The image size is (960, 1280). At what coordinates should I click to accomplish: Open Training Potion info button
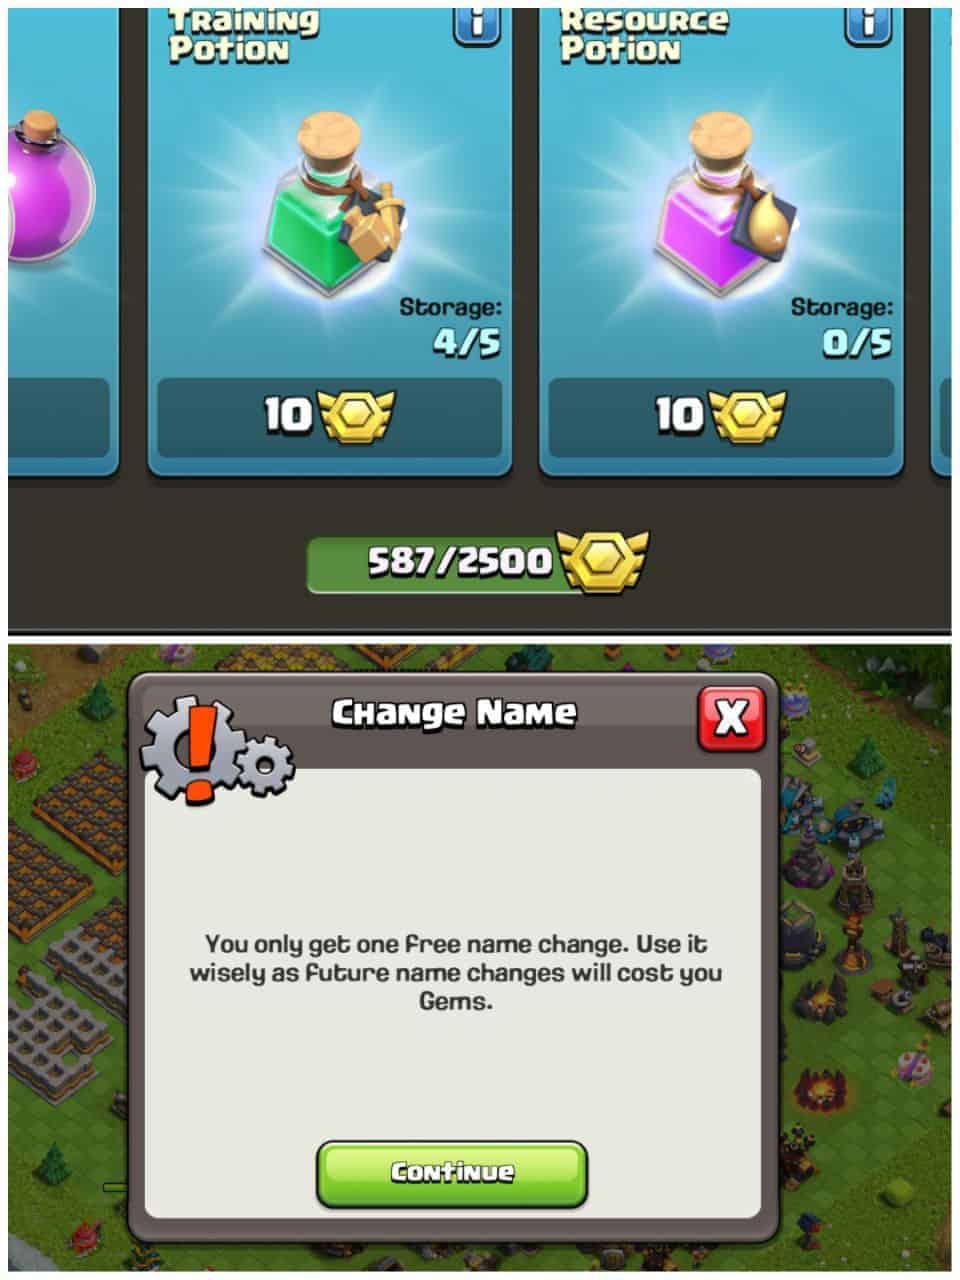pos(477,24)
